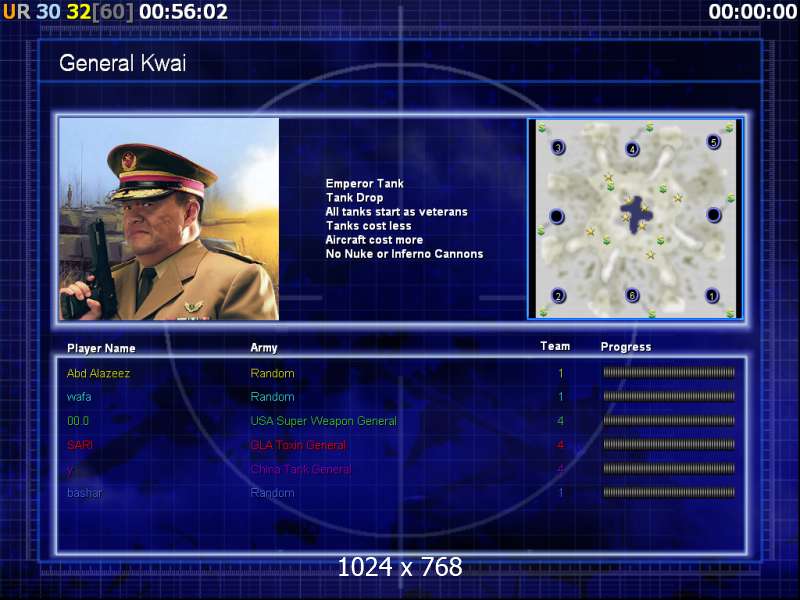The height and width of the screenshot is (600, 800).
Task: Click "USA Super Weapon General" army text
Action: coord(323,421)
